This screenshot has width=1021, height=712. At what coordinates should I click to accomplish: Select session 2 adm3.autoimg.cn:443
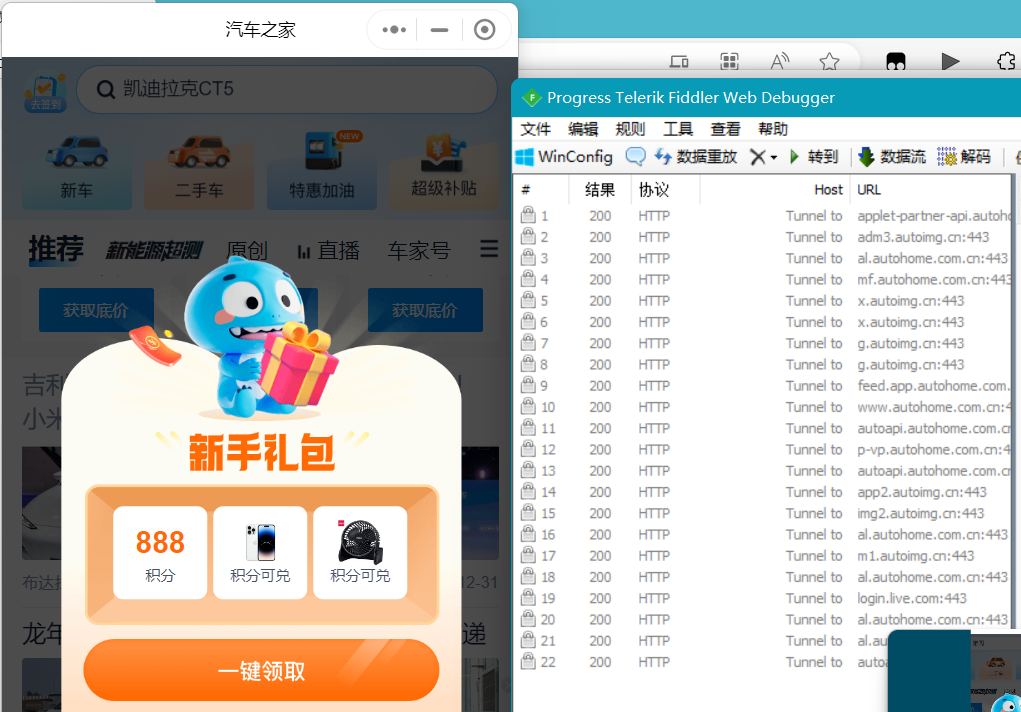[x=763, y=237]
